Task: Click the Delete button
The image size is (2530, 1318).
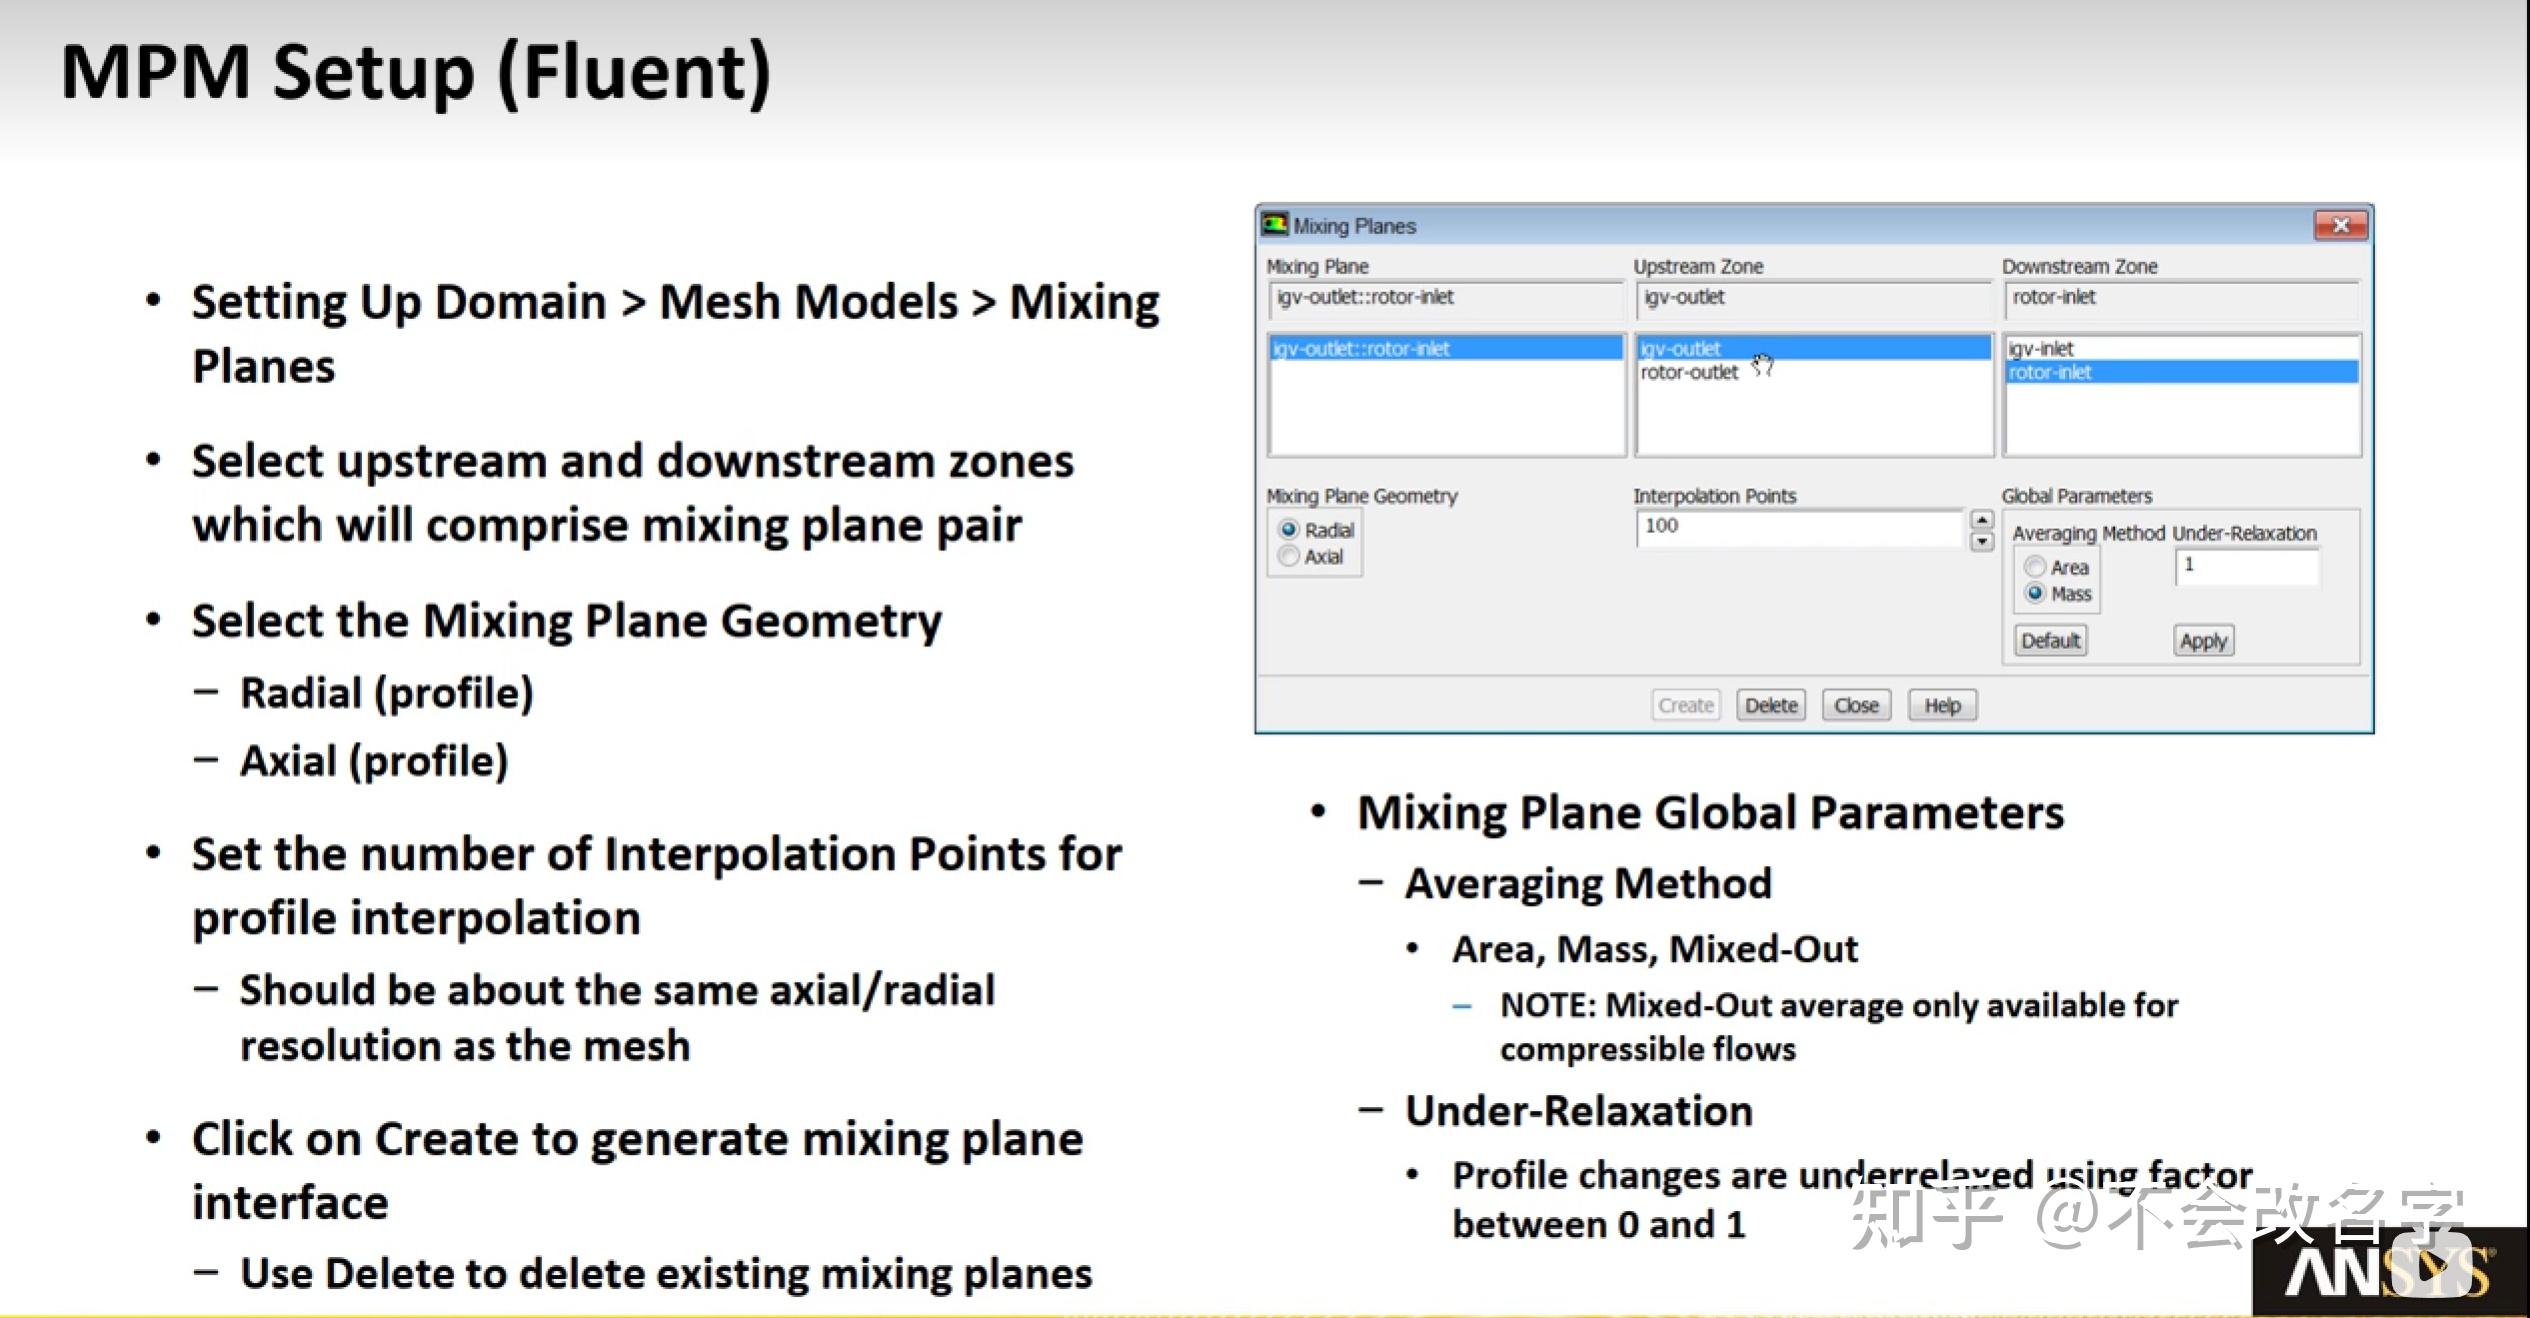Action: point(1770,705)
